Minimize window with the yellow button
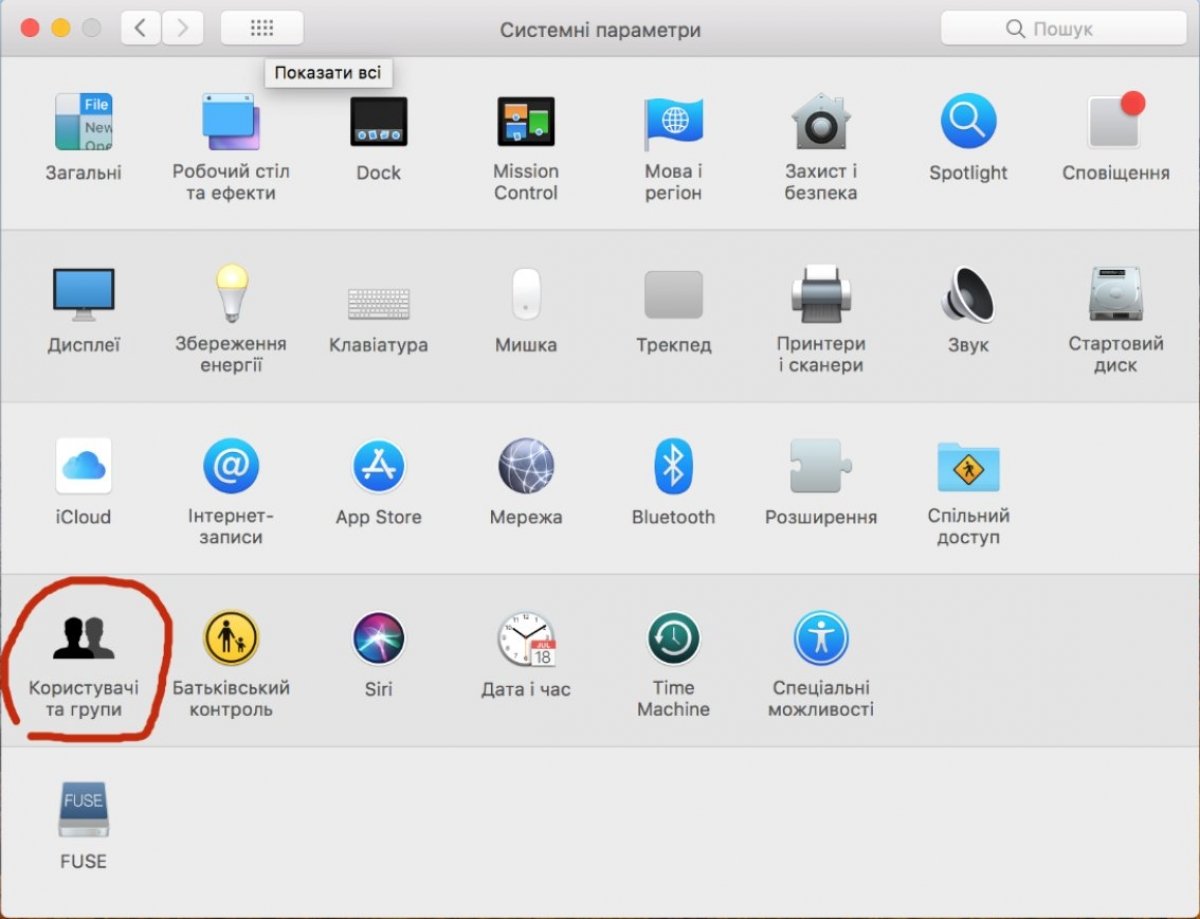This screenshot has height=919, width=1200. (x=61, y=28)
